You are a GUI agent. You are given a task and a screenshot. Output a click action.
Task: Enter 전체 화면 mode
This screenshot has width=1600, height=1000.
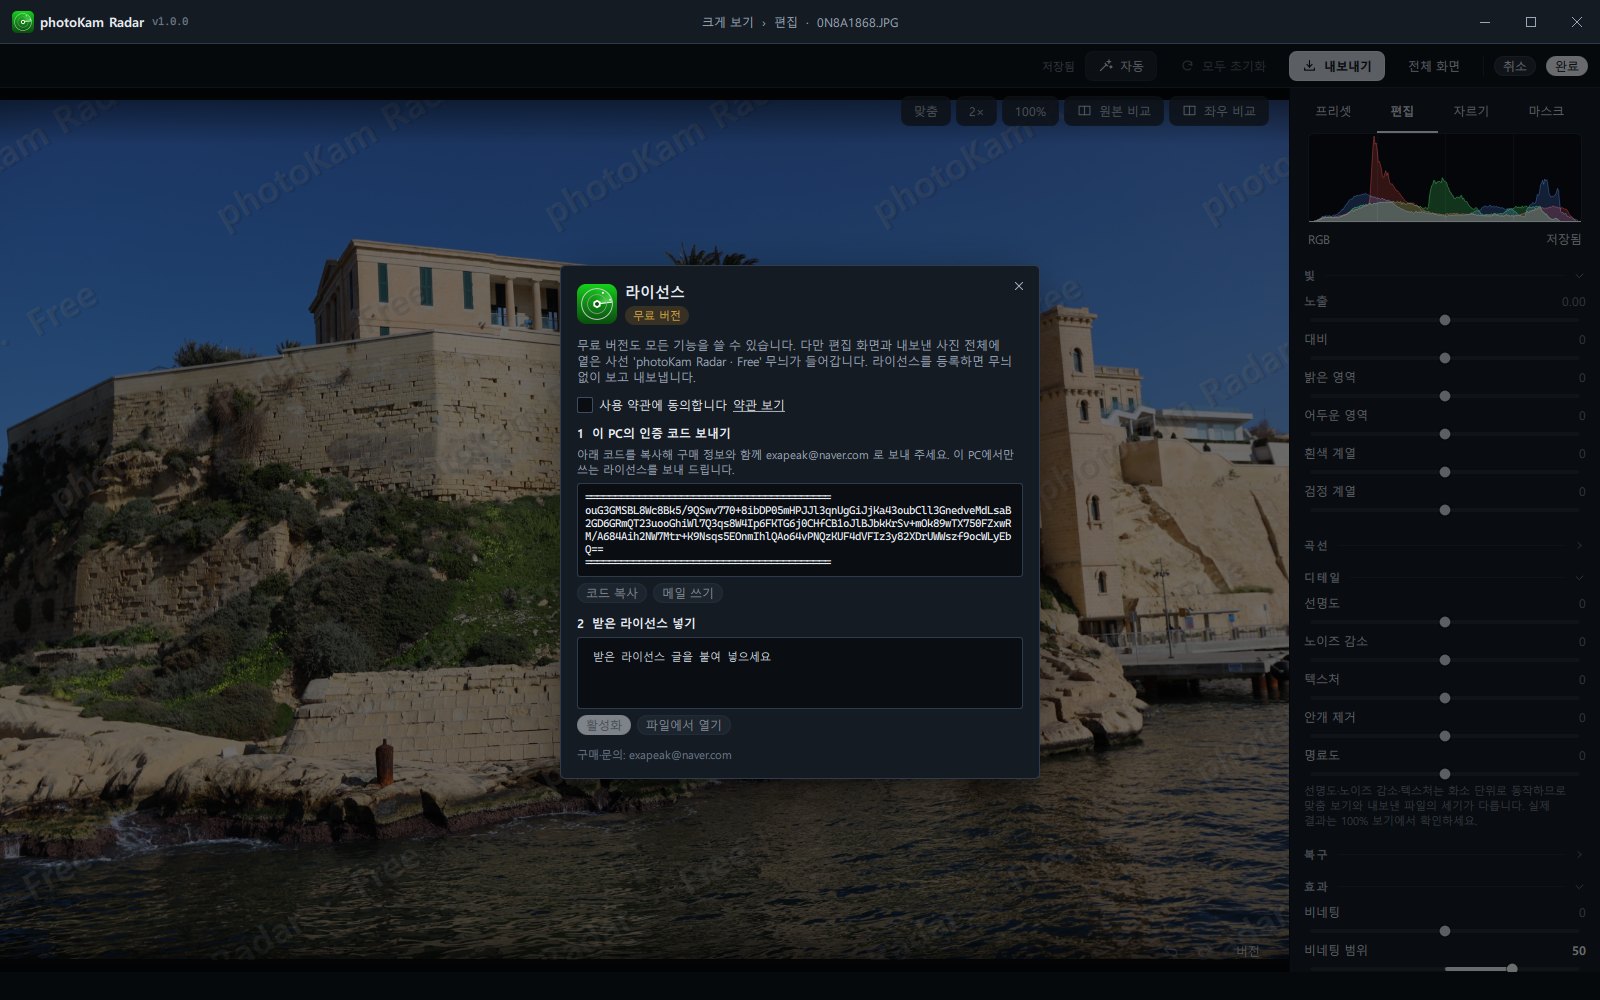(1434, 66)
